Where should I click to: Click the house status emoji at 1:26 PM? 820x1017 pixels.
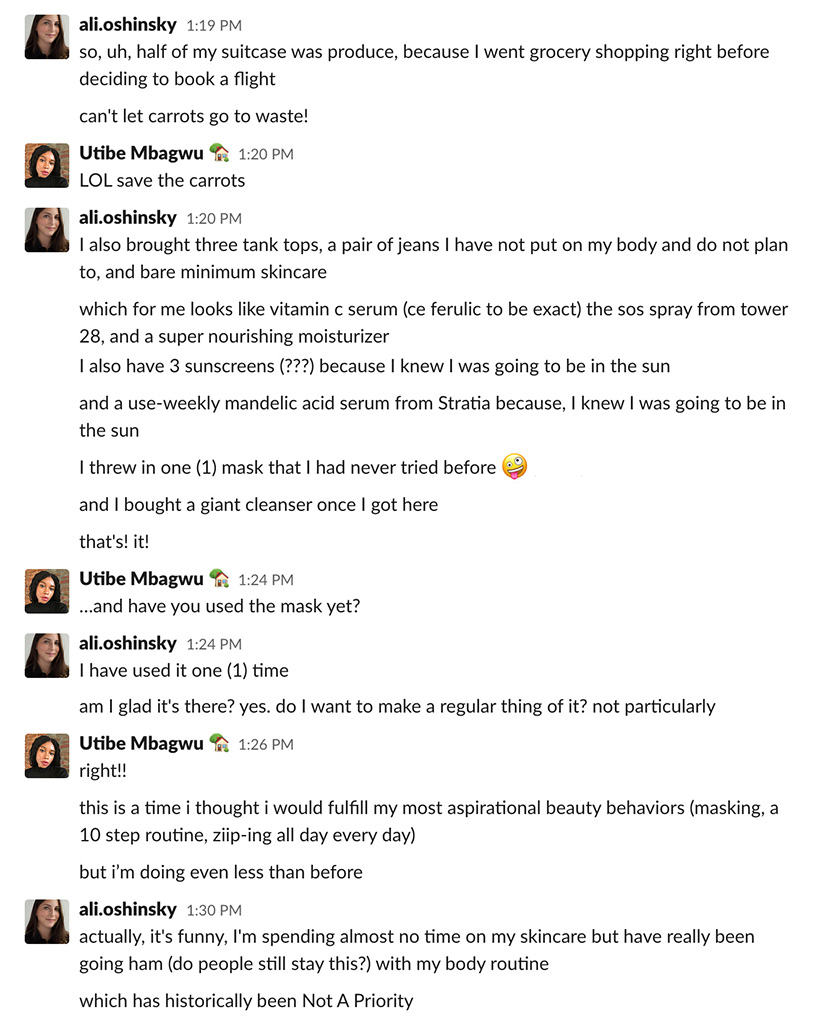click(220, 743)
